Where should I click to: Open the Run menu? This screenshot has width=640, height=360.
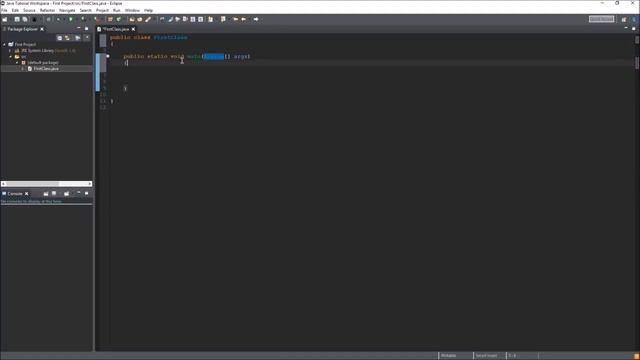[x=117, y=10]
